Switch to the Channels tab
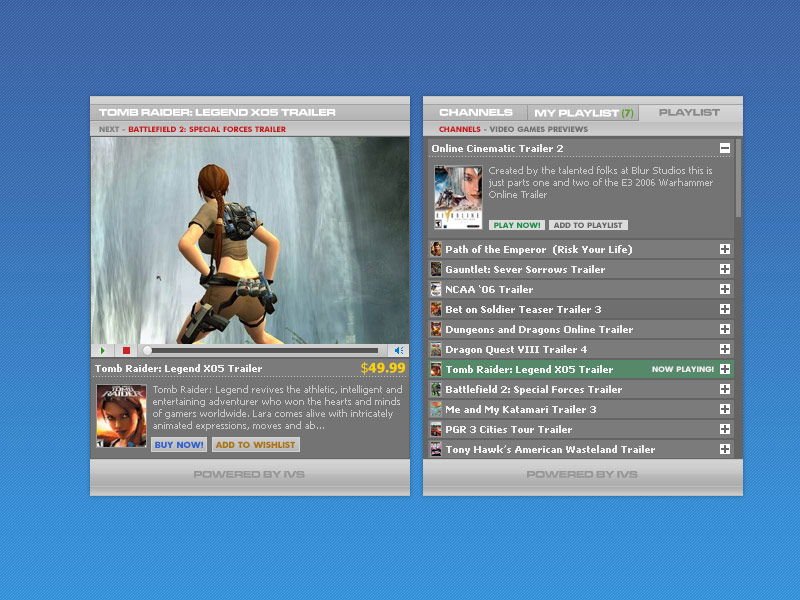This screenshot has height=600, width=800. pyautogui.click(x=475, y=113)
